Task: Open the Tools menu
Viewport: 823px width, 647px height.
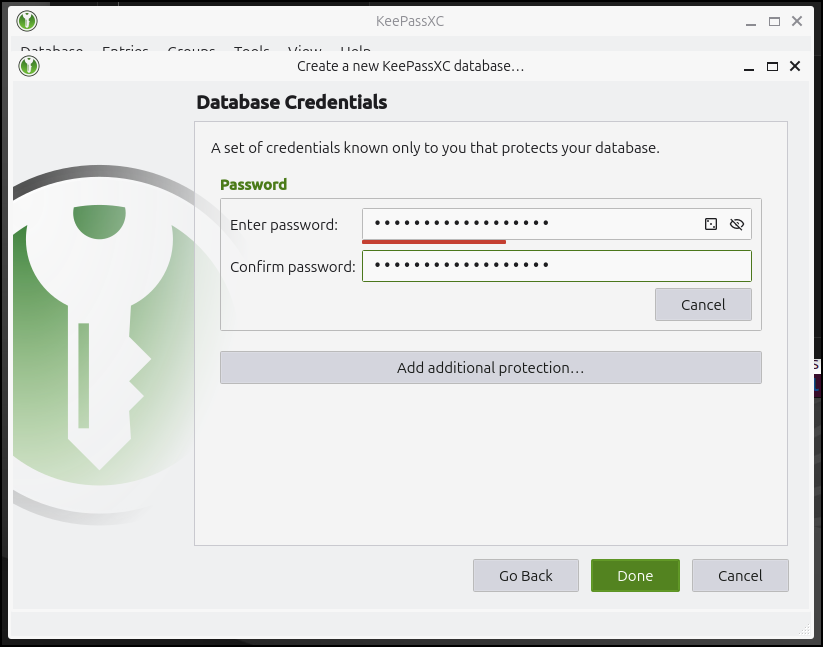Action: 251,51
